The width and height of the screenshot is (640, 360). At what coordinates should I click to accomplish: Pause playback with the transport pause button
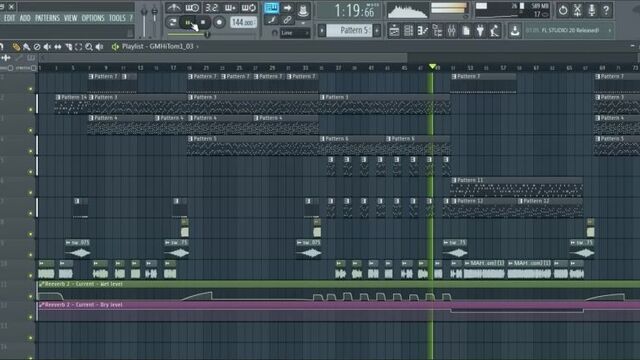(188, 22)
